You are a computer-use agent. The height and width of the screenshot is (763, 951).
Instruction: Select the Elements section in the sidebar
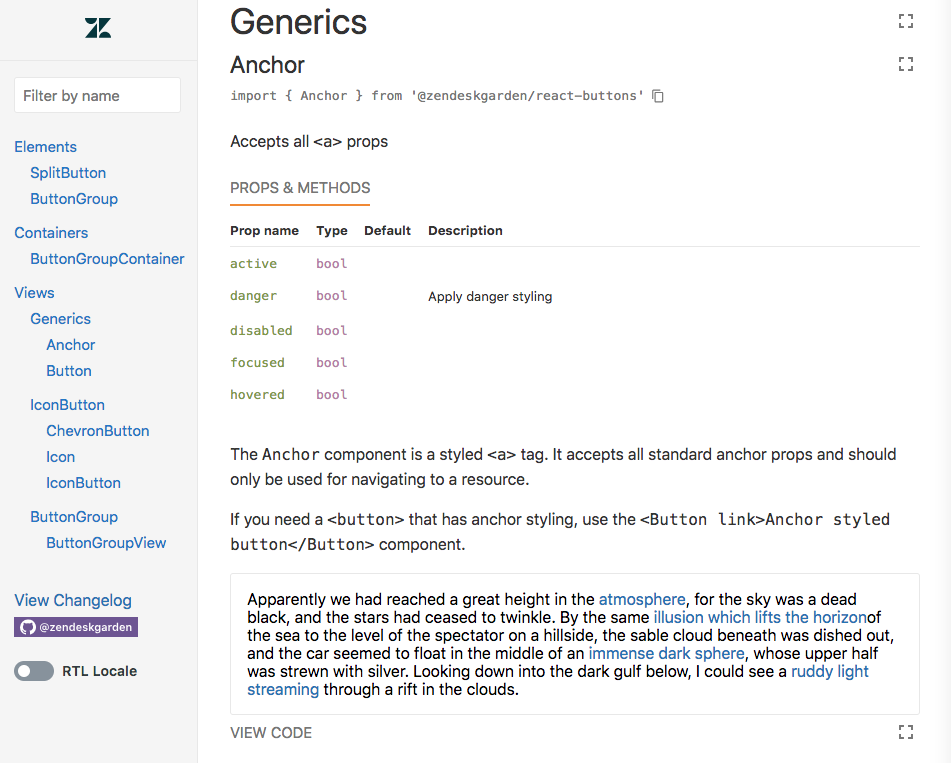coord(45,147)
